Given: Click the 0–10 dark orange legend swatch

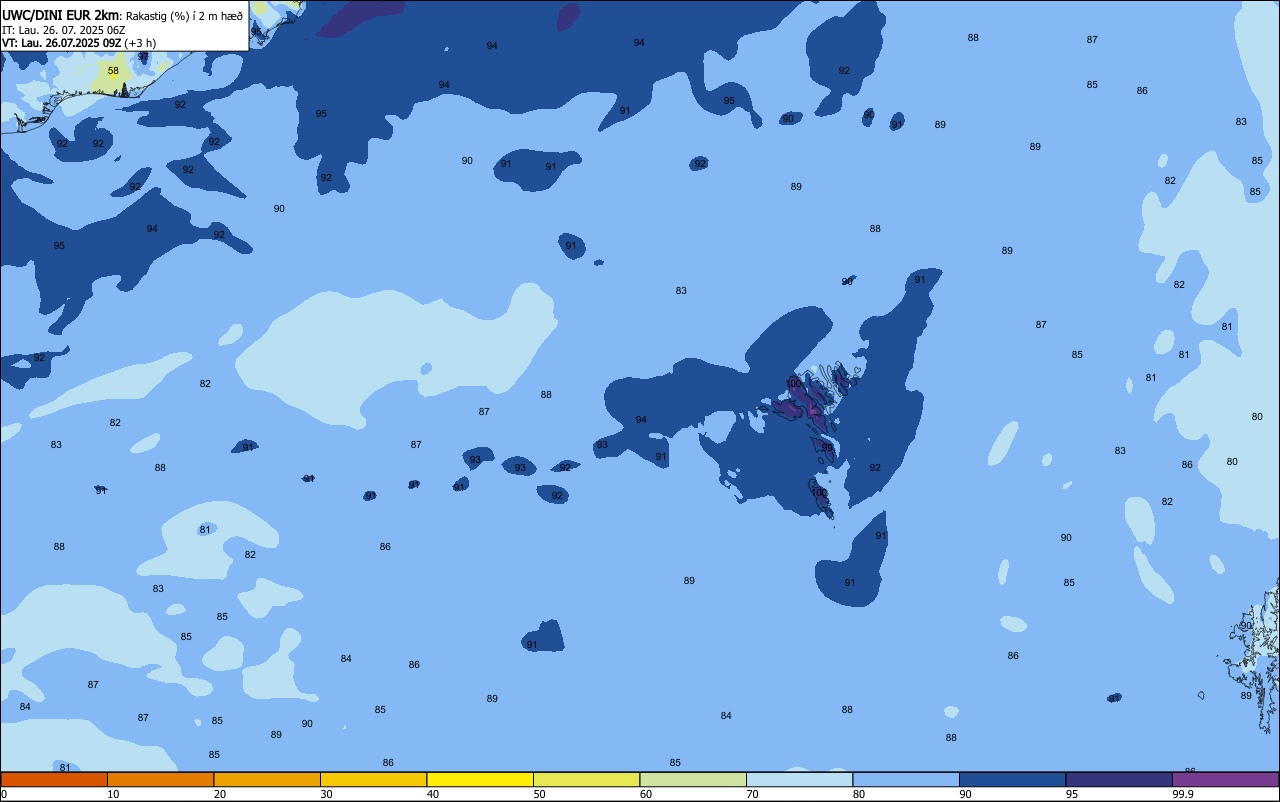Looking at the screenshot, I should pos(54,779).
